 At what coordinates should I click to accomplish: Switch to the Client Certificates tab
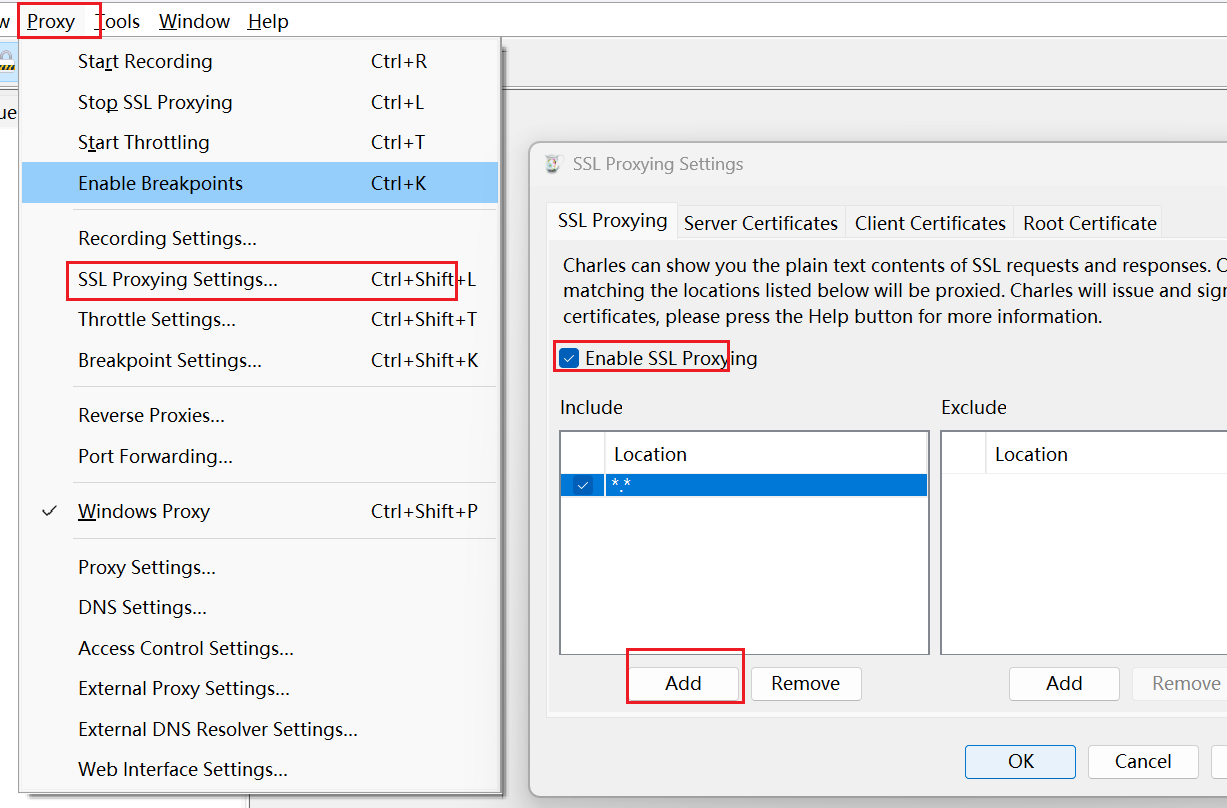pyautogui.click(x=929, y=224)
